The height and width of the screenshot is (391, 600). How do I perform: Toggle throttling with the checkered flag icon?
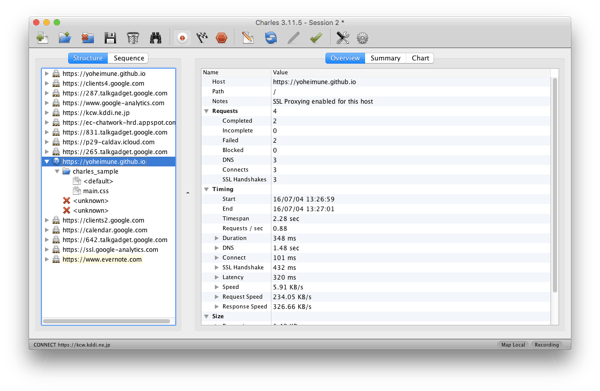pos(202,38)
